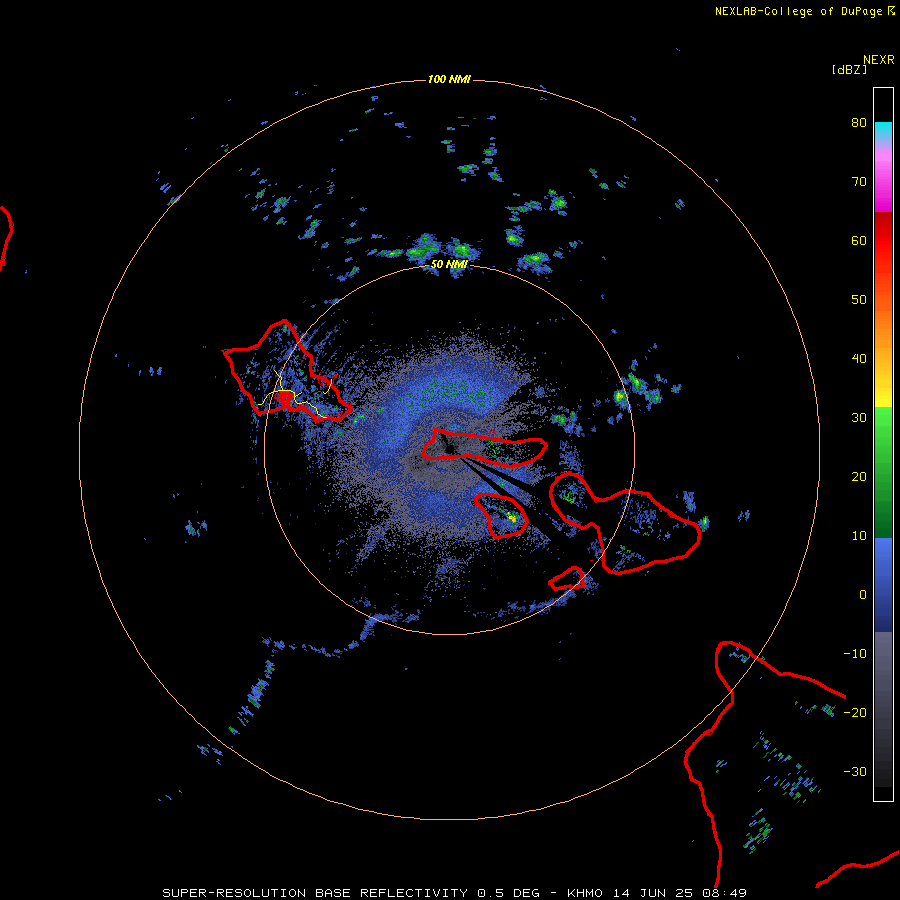Select the 80 value on dBZ scale
Viewport: 900px width, 900px height.
click(859, 123)
